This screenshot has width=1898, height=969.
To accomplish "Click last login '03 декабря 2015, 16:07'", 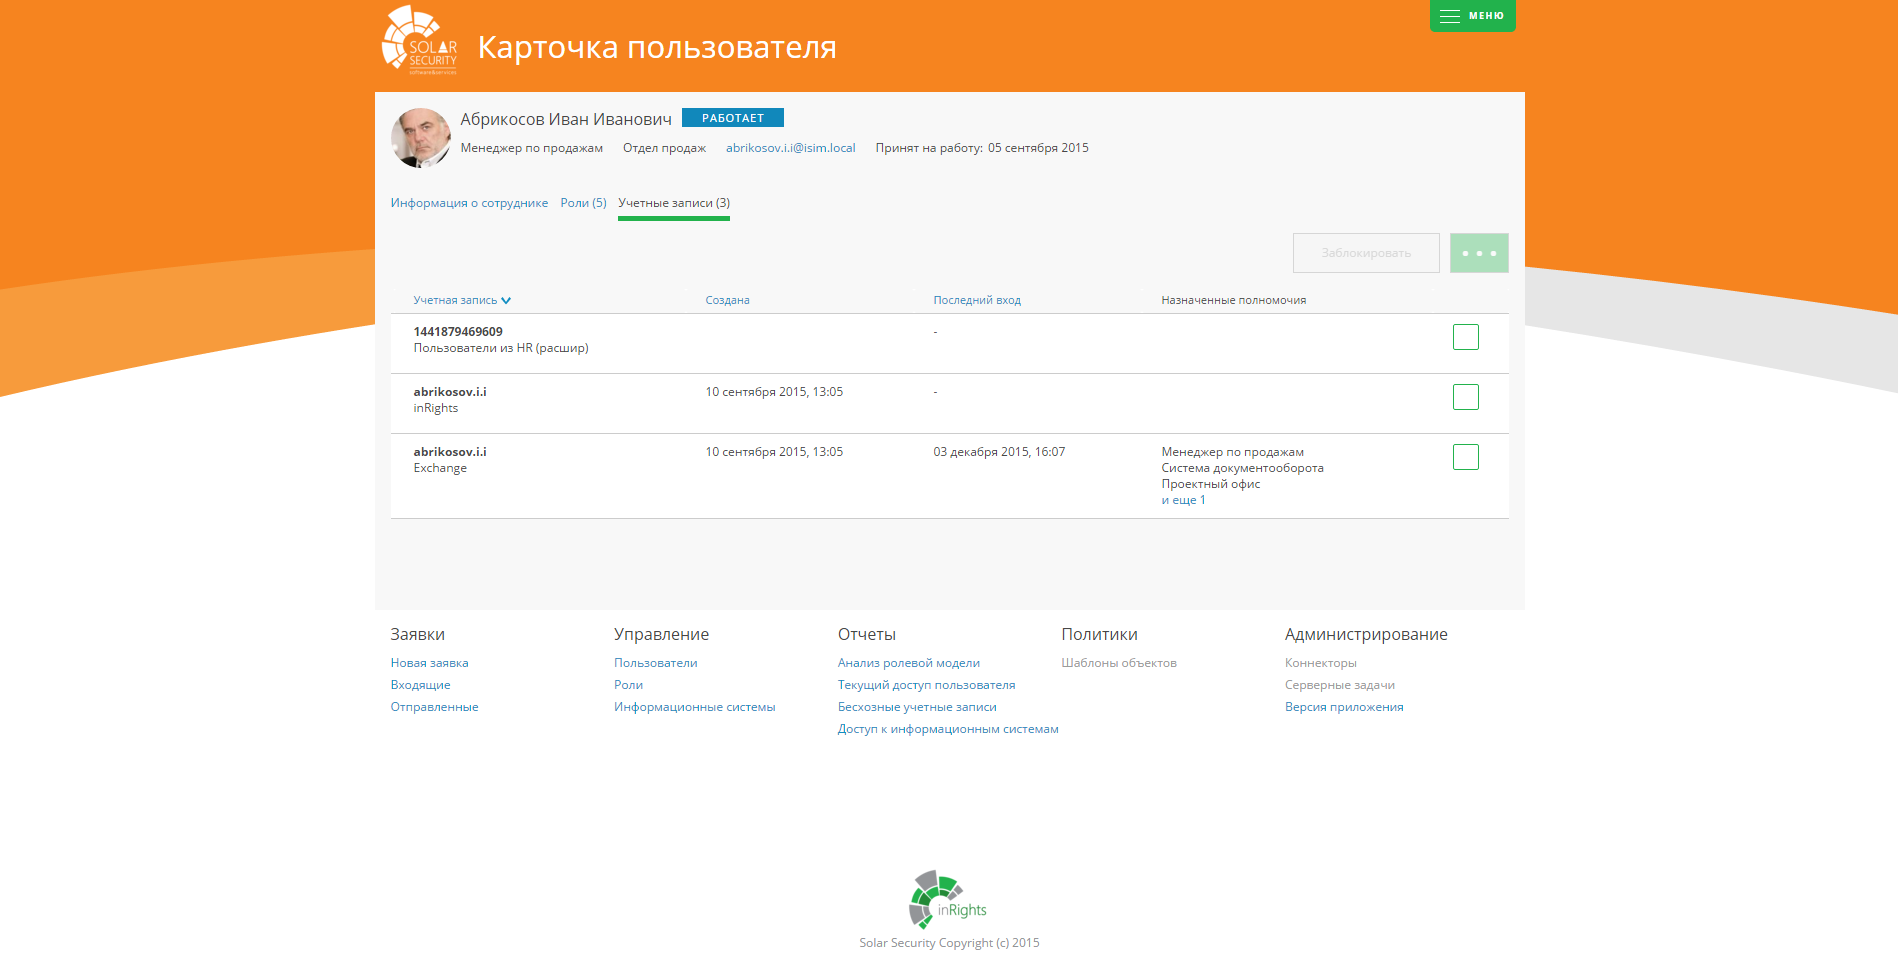I will 999,452.
